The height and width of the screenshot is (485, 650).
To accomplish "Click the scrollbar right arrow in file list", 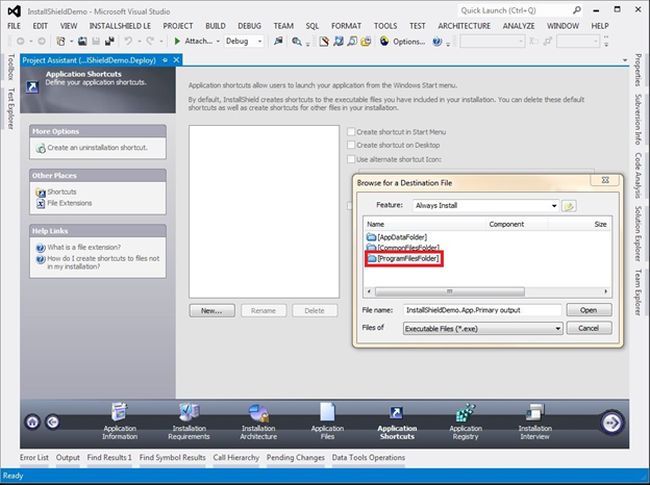I will pyautogui.click(x=606, y=291).
